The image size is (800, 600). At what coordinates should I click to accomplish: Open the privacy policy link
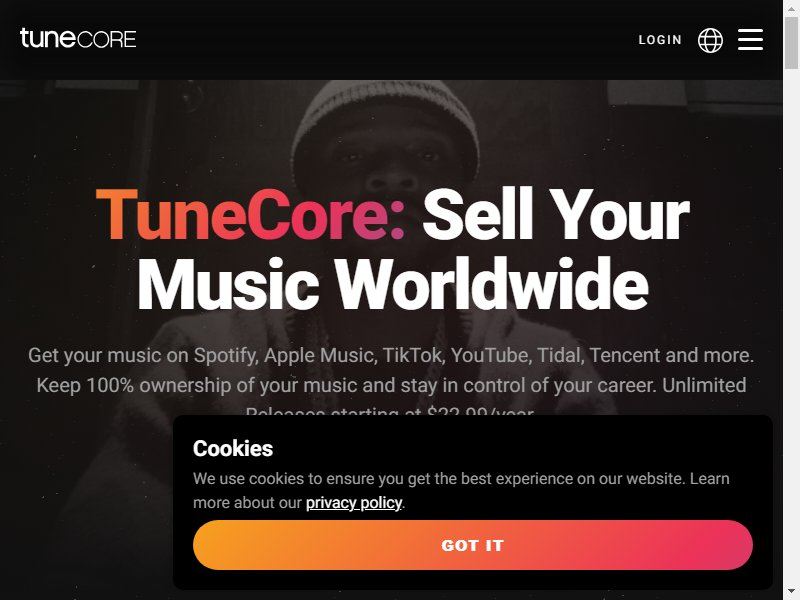point(354,503)
